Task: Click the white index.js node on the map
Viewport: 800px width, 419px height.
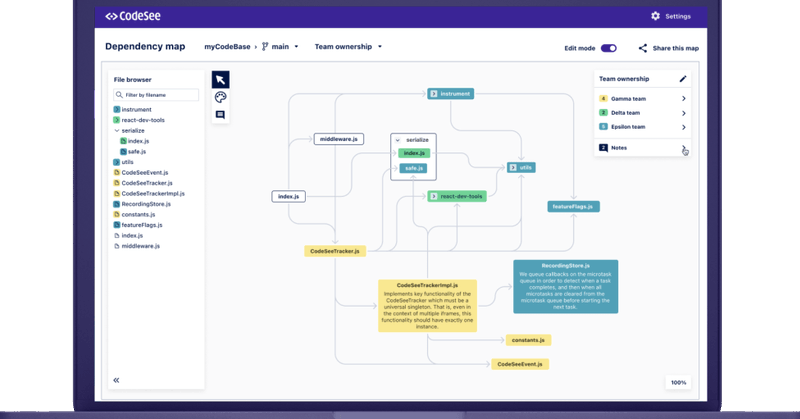Action: [289, 196]
